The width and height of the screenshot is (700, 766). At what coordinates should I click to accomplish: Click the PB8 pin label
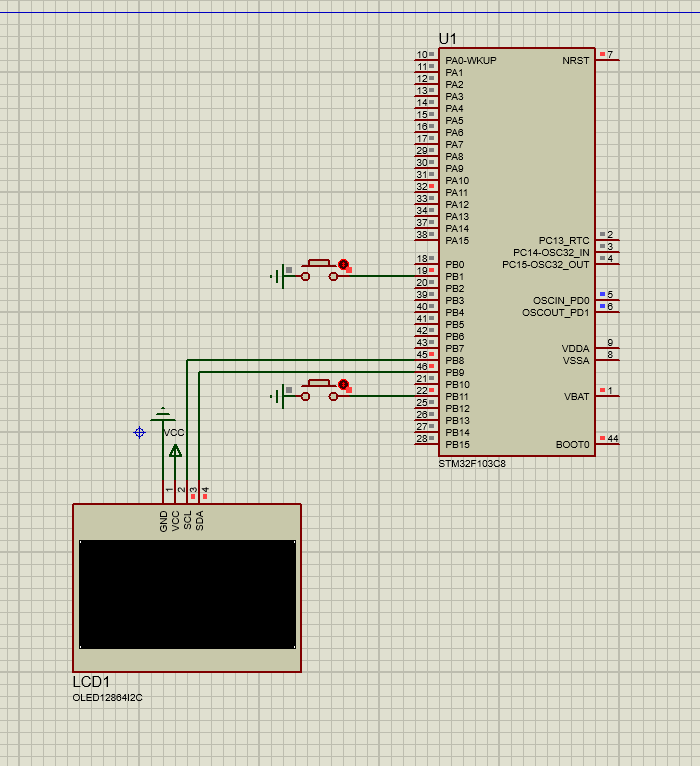tap(455, 361)
